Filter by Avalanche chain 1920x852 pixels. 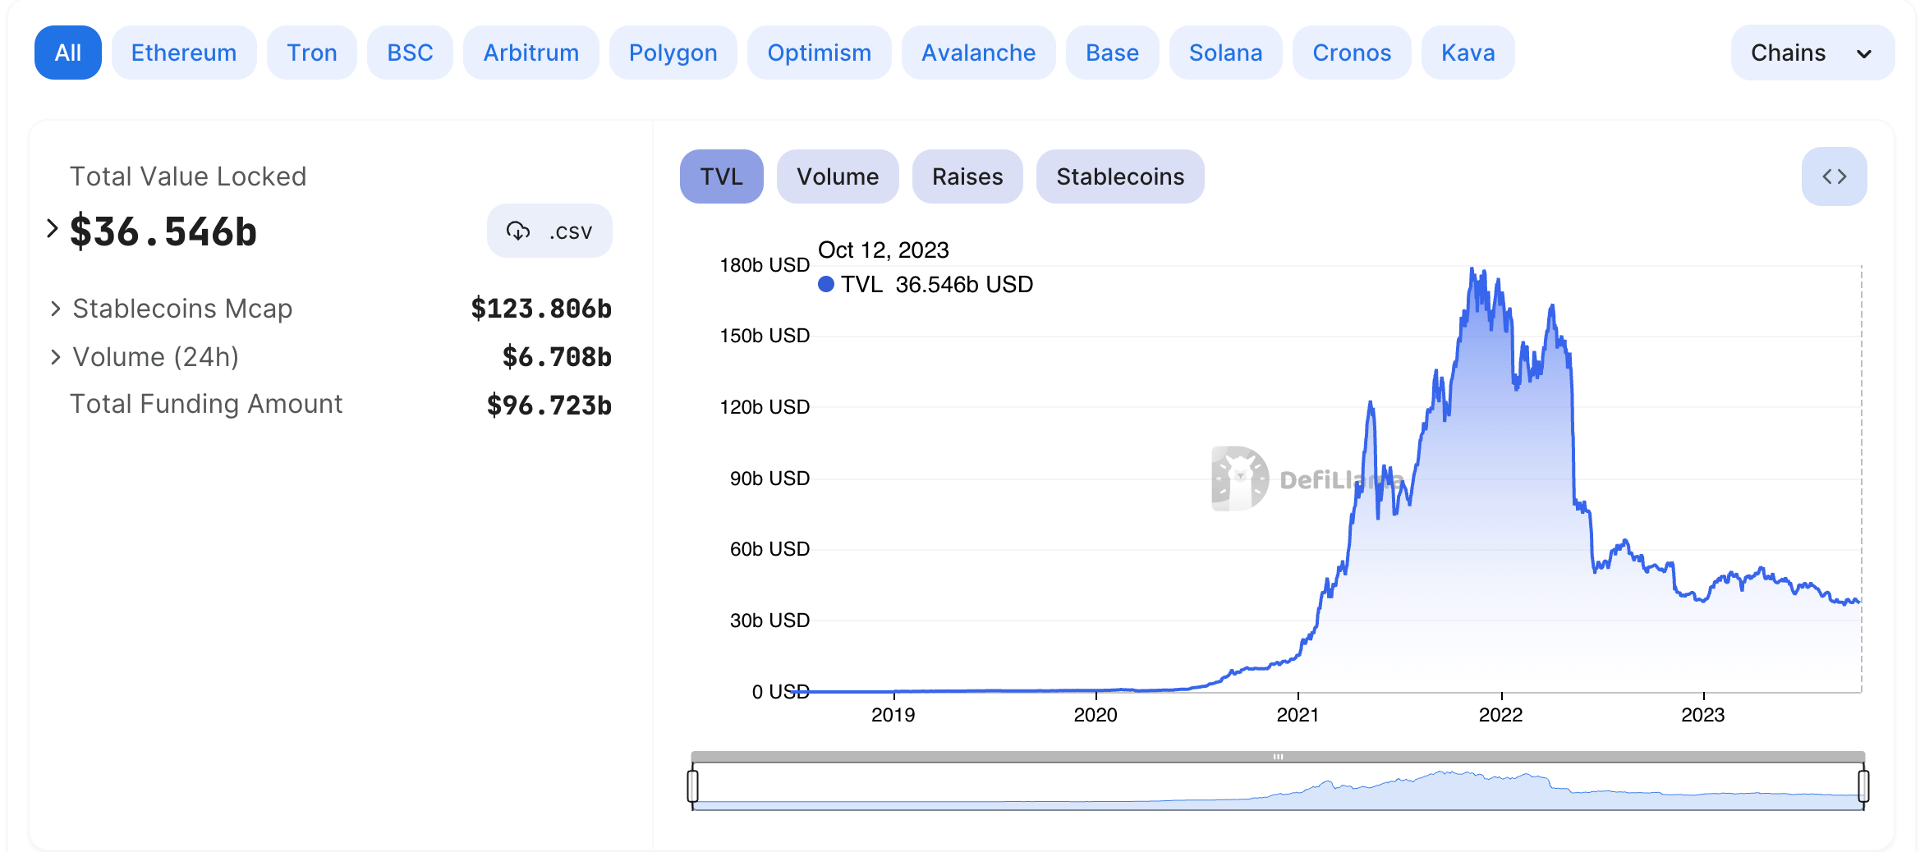click(979, 53)
